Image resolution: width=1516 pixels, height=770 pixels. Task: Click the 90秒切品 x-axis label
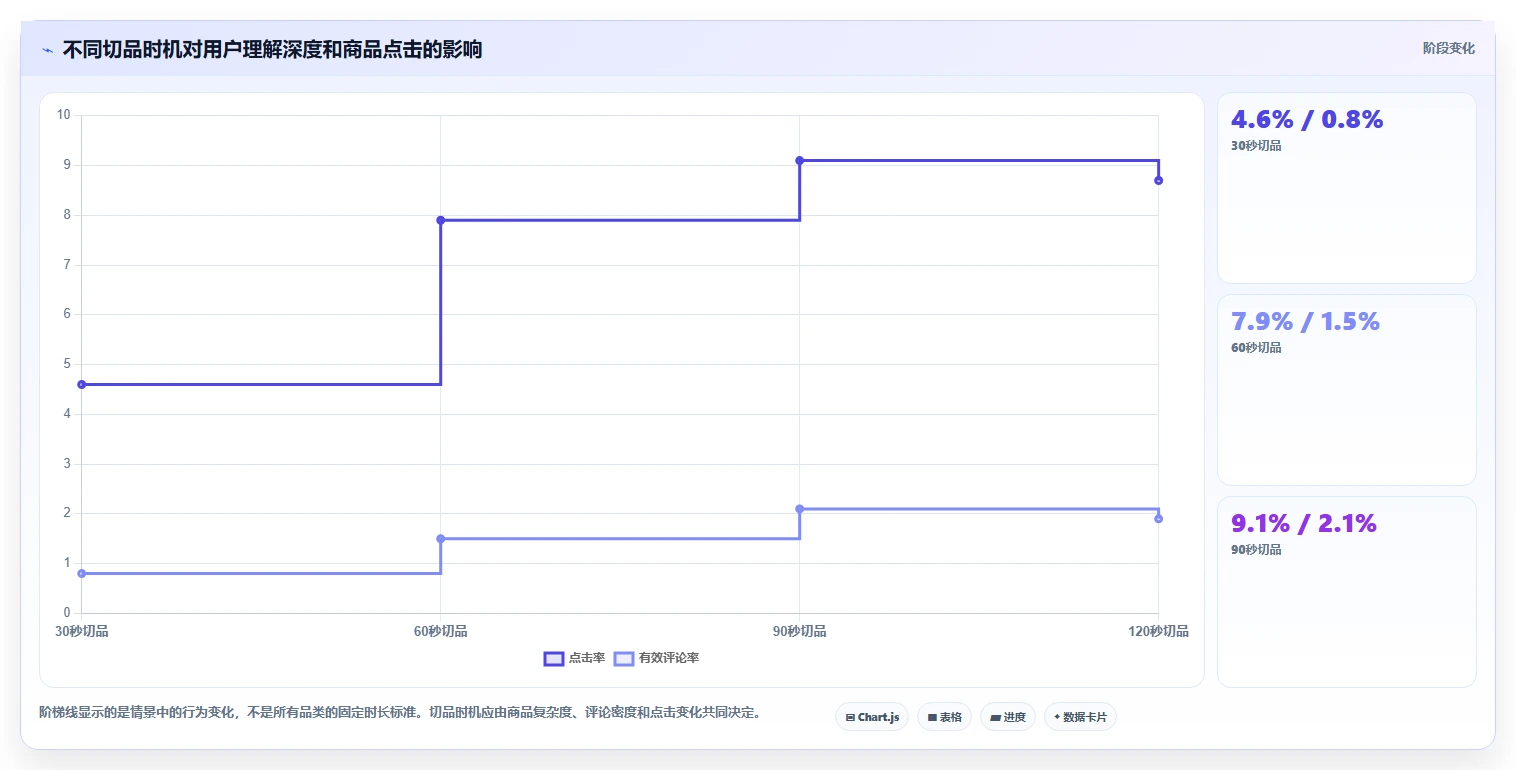[x=799, y=631]
